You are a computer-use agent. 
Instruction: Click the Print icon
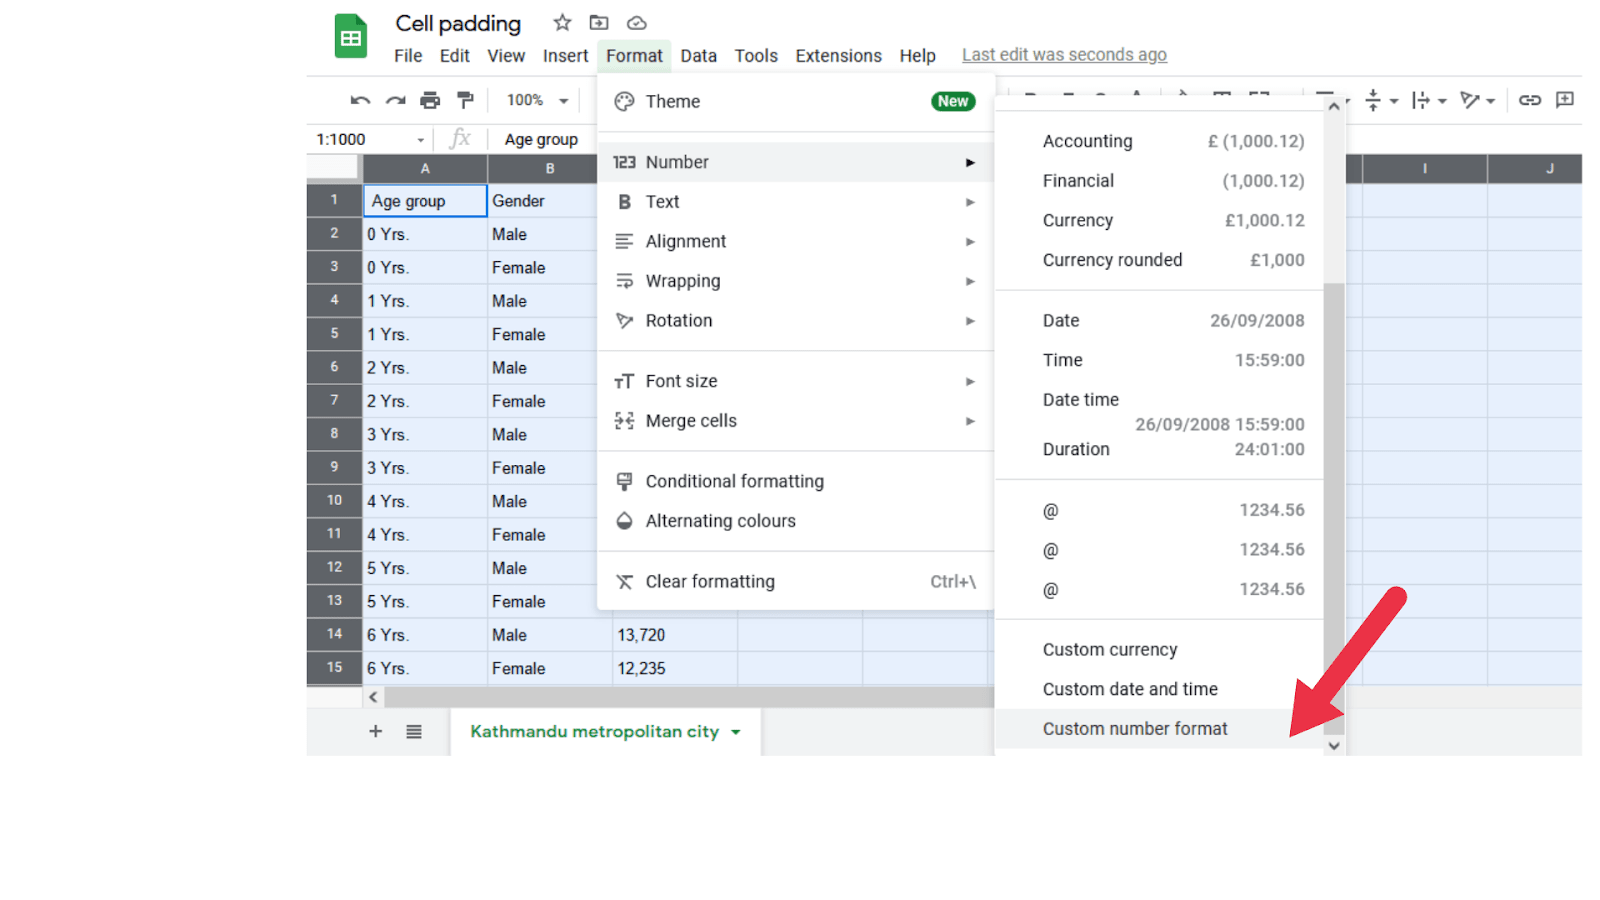(x=429, y=100)
